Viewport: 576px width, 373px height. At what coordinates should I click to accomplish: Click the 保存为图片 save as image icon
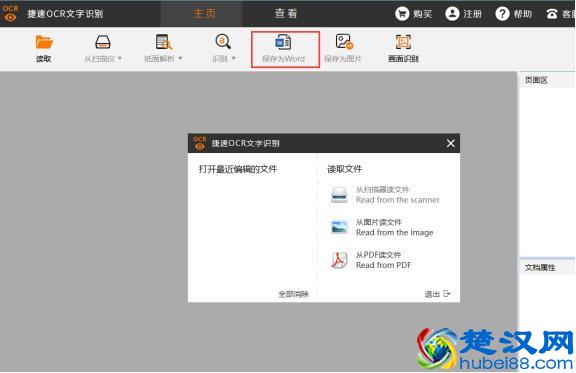coord(344,42)
